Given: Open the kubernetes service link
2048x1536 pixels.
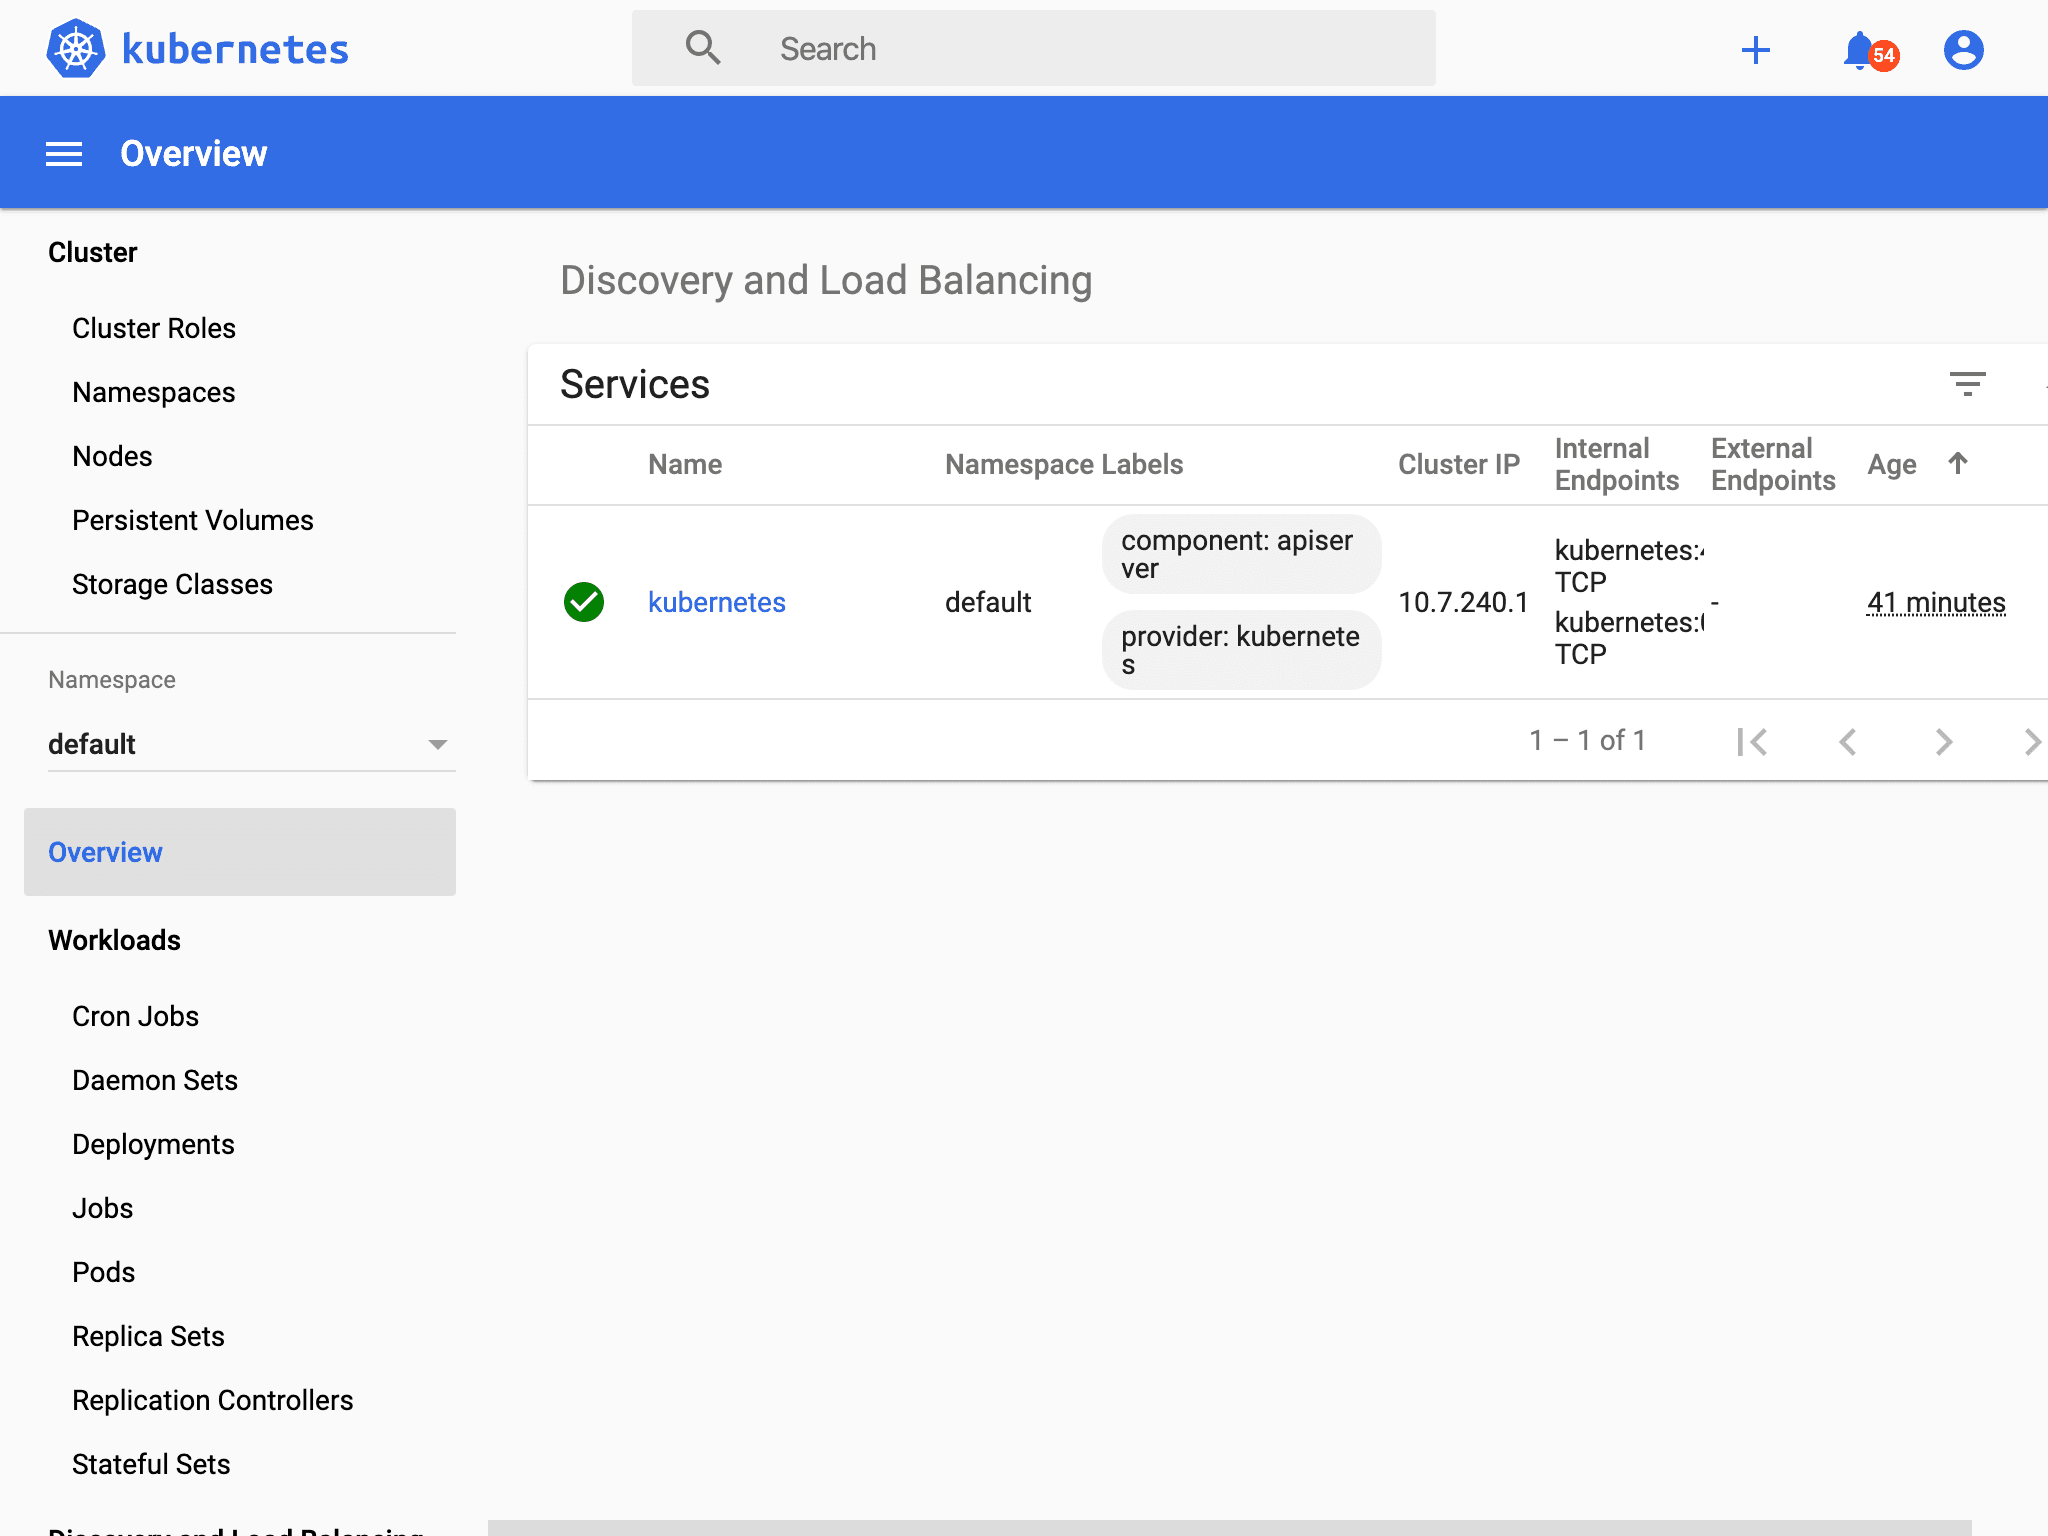Looking at the screenshot, I should coord(717,602).
